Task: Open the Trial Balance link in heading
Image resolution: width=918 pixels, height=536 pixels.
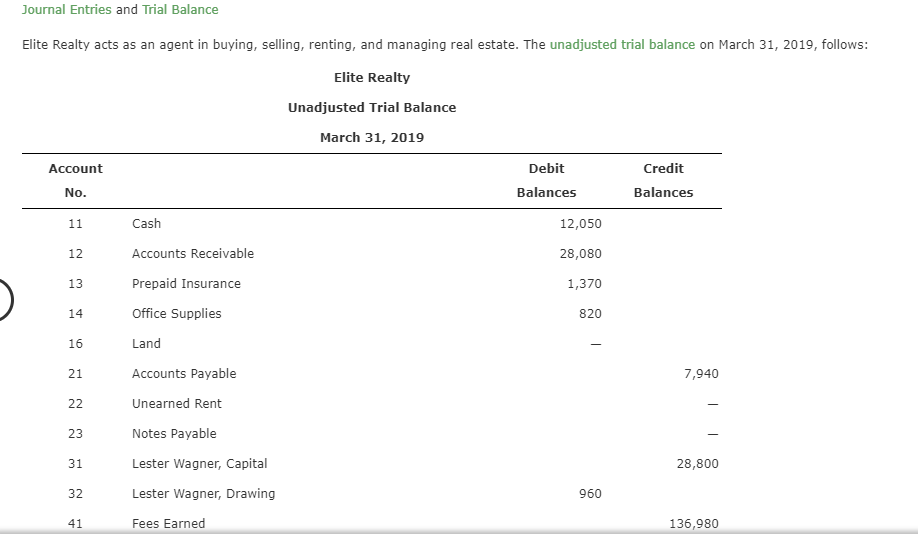Action: [180, 10]
